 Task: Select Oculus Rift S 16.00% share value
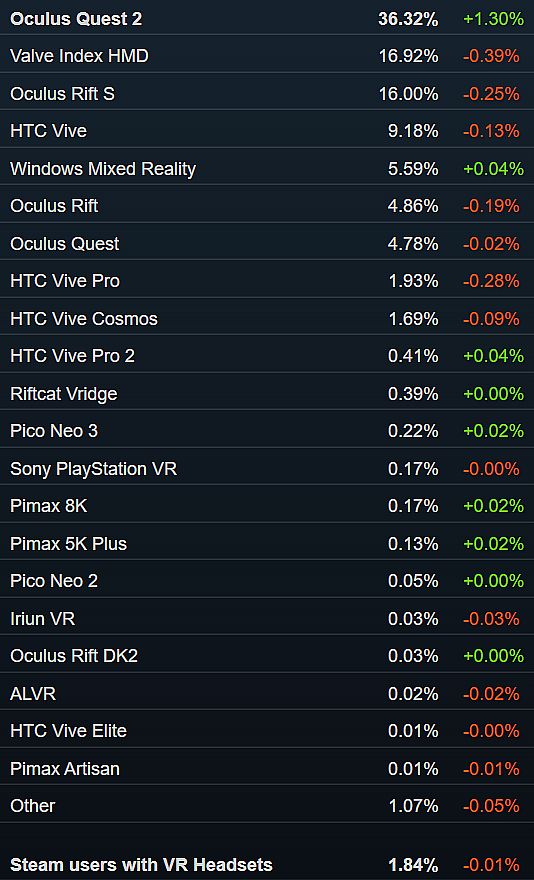coord(408,94)
